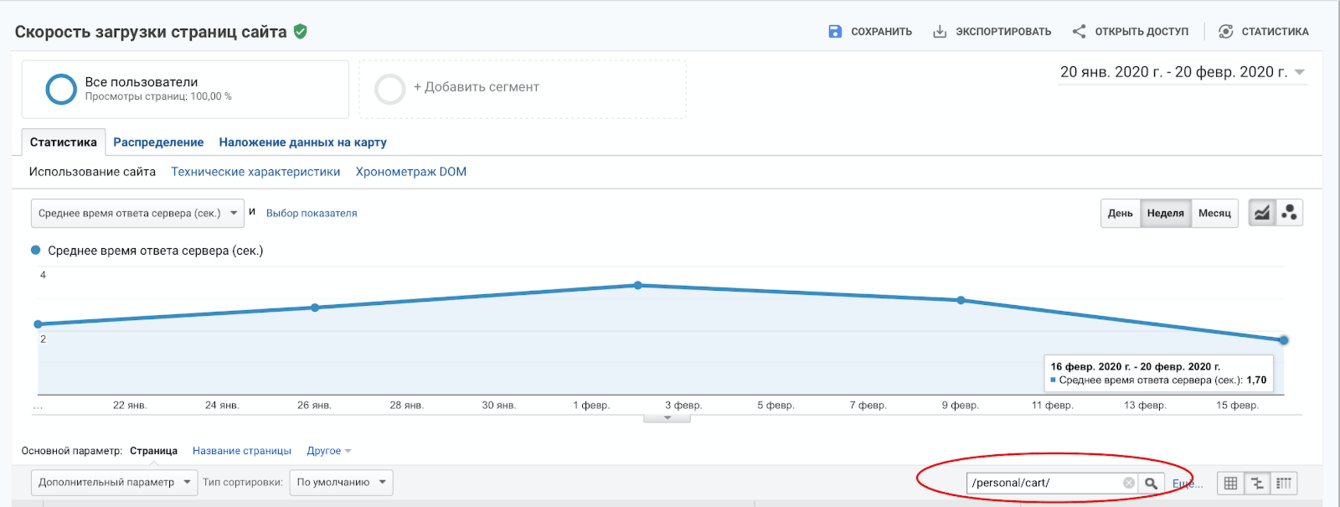This screenshot has height=507, width=1340.
Task: Select the Неделя interval toggle
Action: [x=1165, y=213]
